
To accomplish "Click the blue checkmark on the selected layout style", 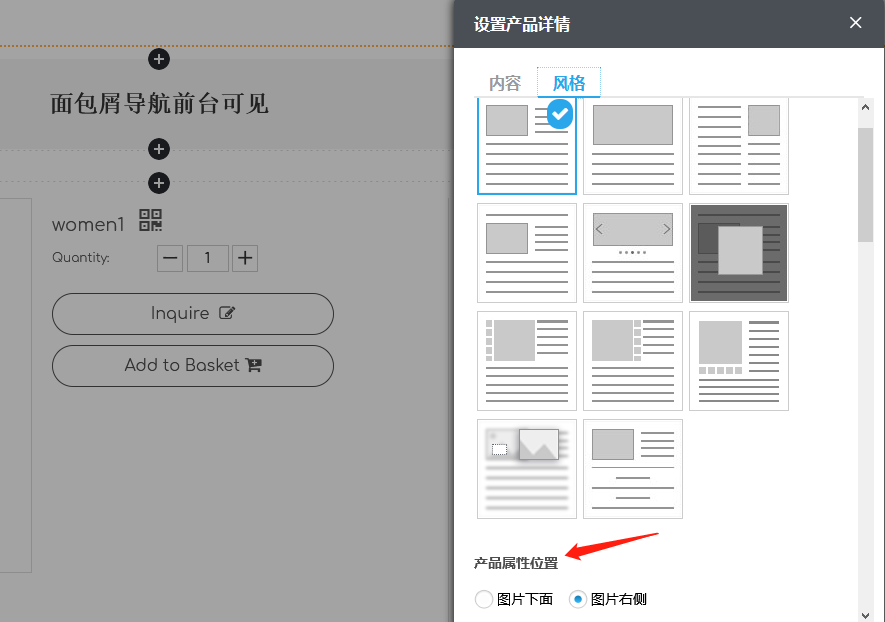I will pos(559,115).
